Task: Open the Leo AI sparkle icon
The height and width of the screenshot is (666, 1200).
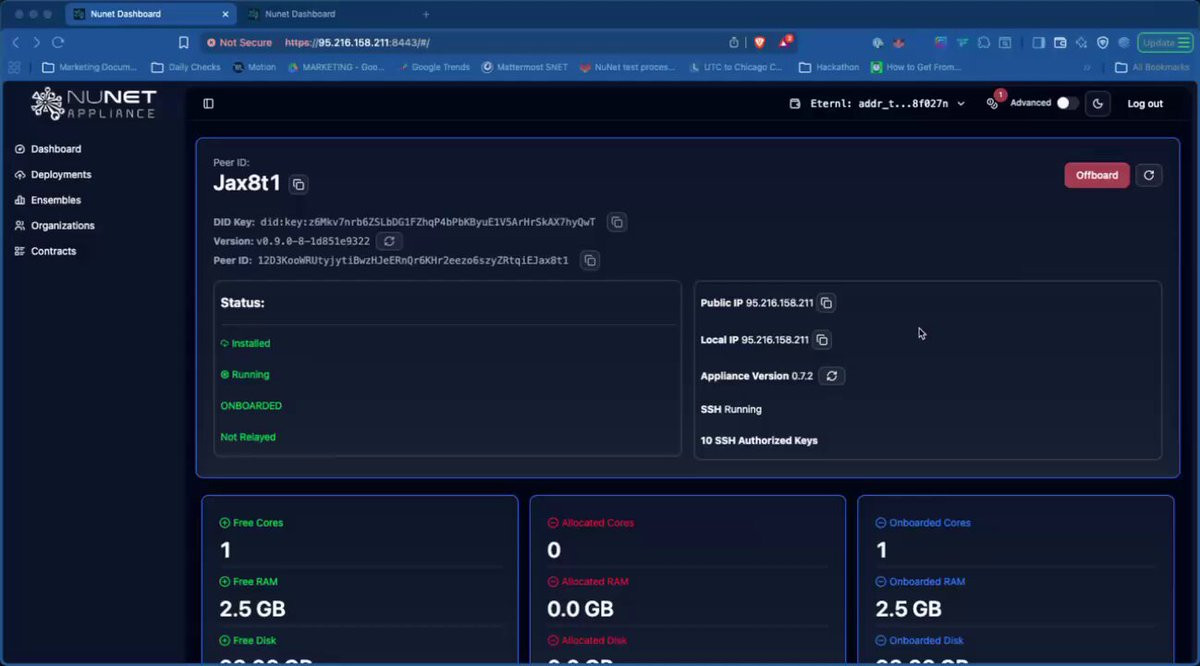Action: [1082, 43]
